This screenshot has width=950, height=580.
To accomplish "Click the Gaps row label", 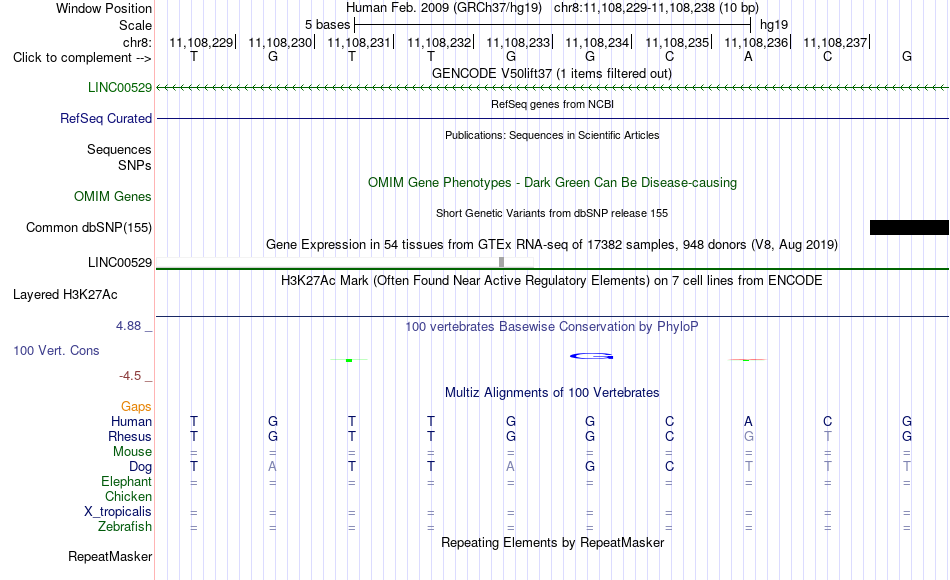I will tap(136, 407).
